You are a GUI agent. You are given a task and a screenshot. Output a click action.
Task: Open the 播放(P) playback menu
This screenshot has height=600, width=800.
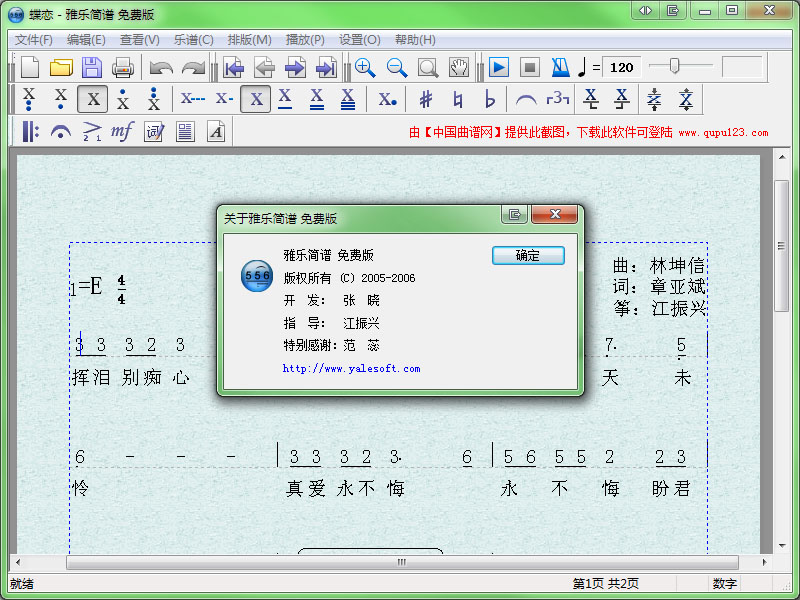pos(305,40)
